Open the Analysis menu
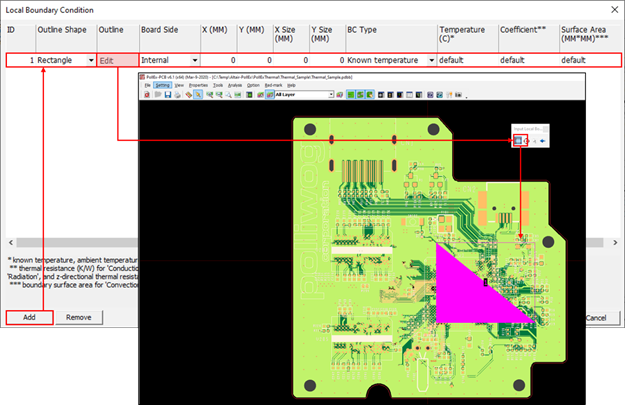625x405 pixels. click(235, 85)
